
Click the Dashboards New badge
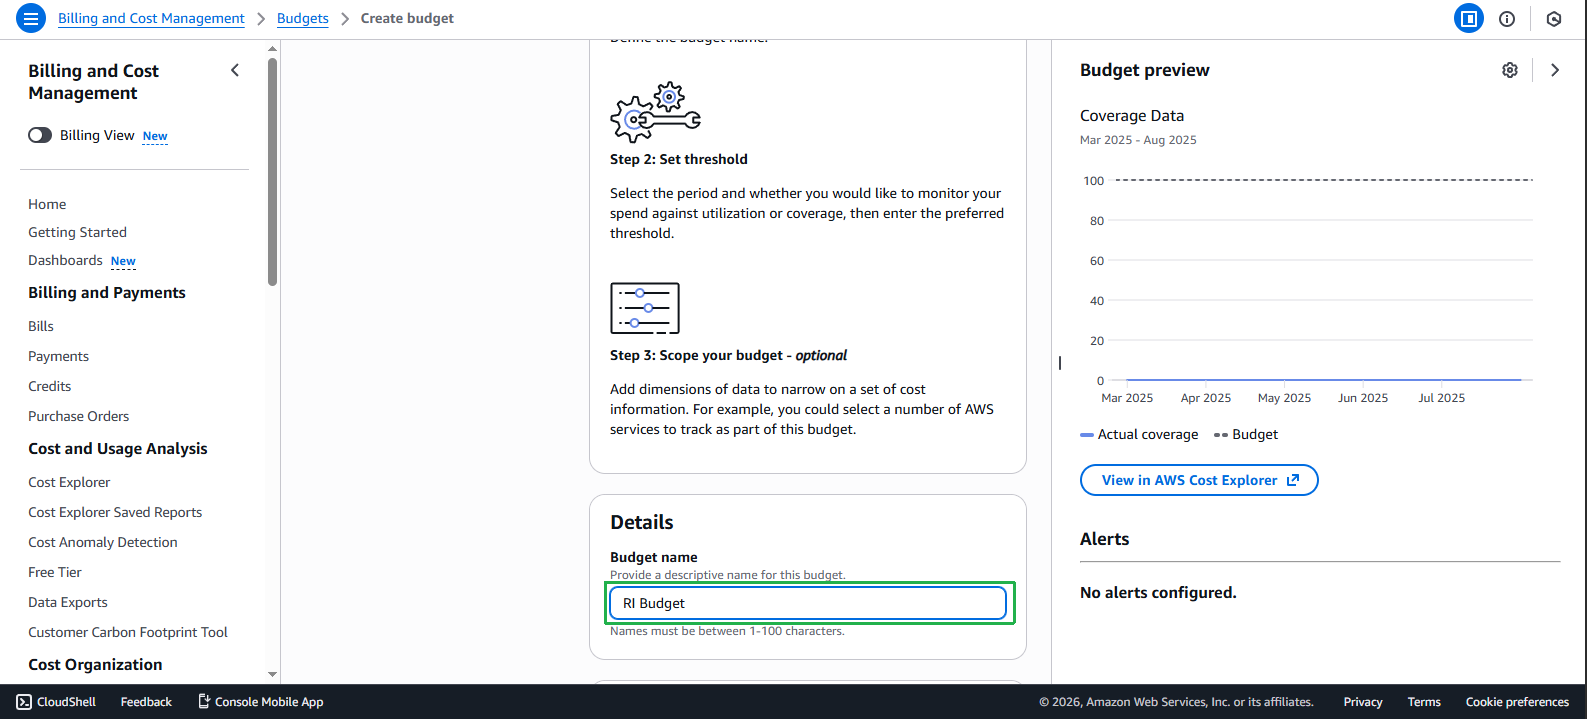click(123, 261)
